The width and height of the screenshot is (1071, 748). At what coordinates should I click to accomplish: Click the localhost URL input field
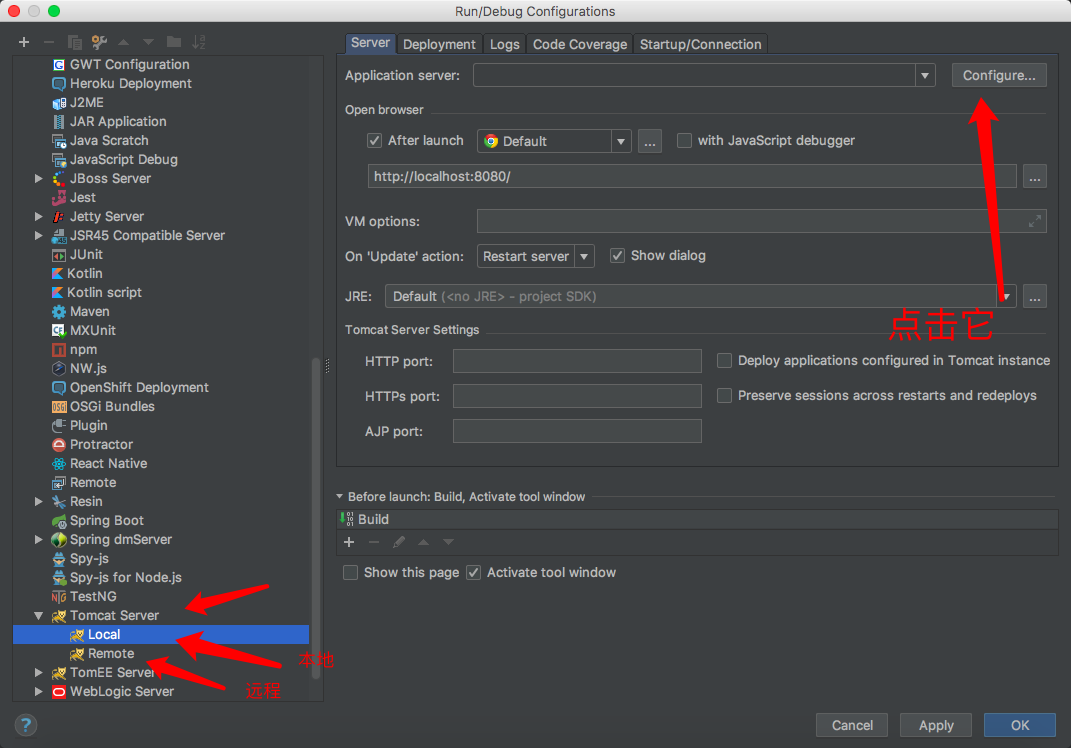692,176
